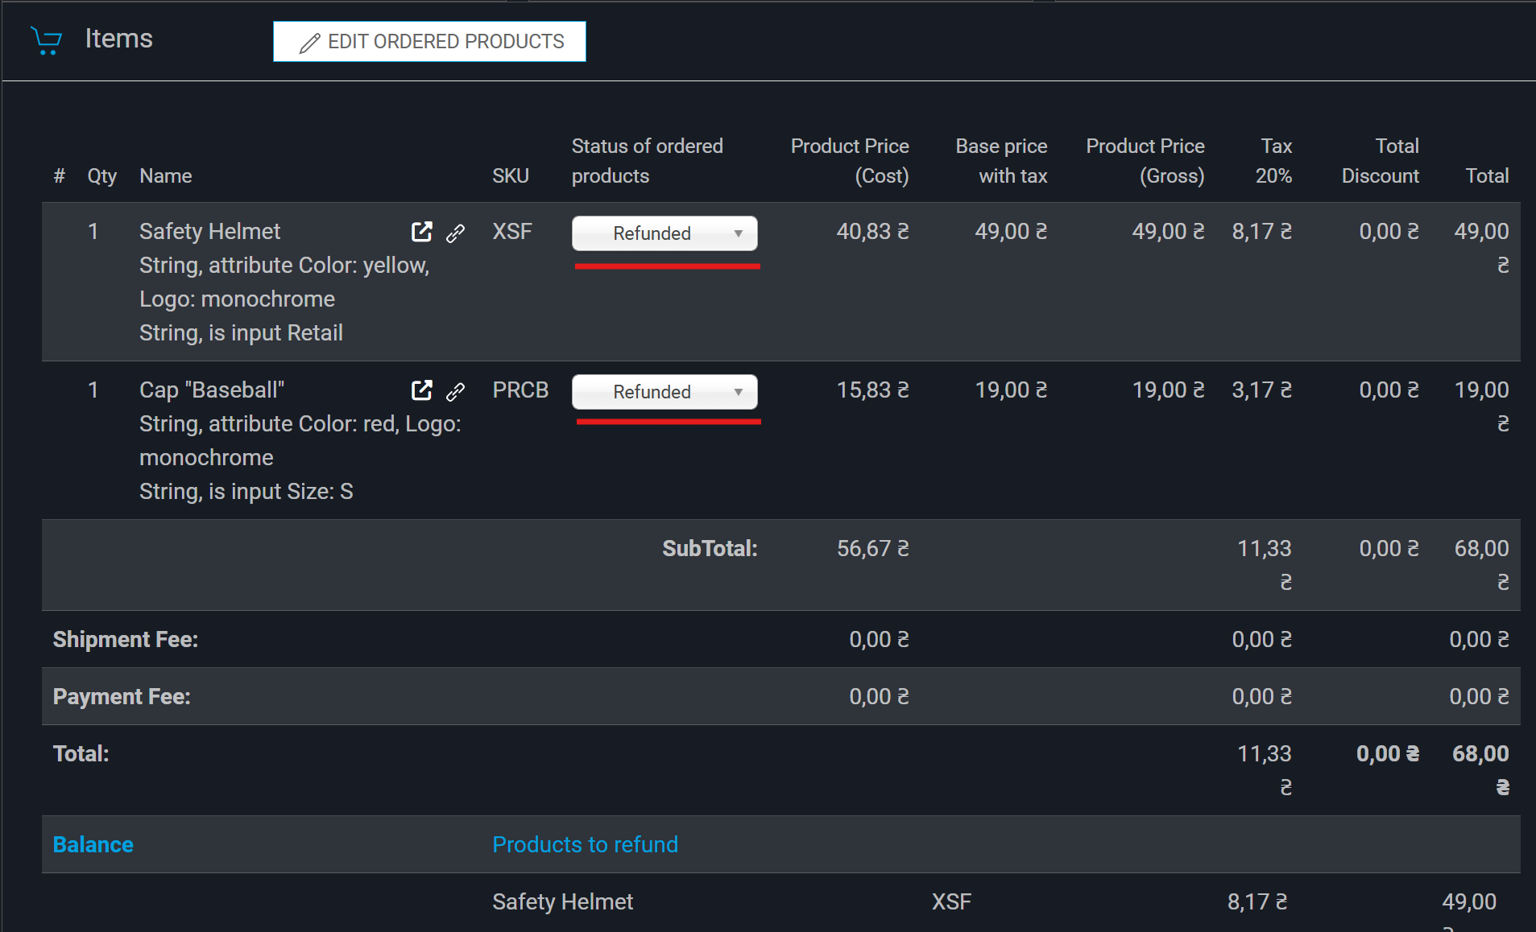Viewport: 1536px width, 932px height.
Task: Open Safety Helmet in new window icon
Action: tap(422, 232)
